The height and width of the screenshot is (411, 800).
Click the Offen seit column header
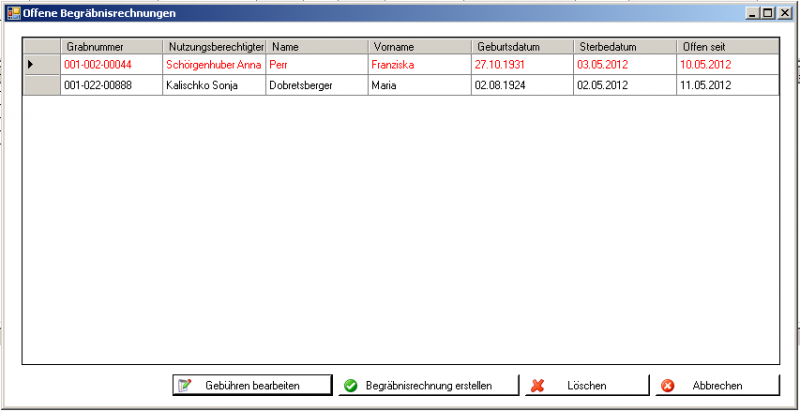[x=726, y=47]
